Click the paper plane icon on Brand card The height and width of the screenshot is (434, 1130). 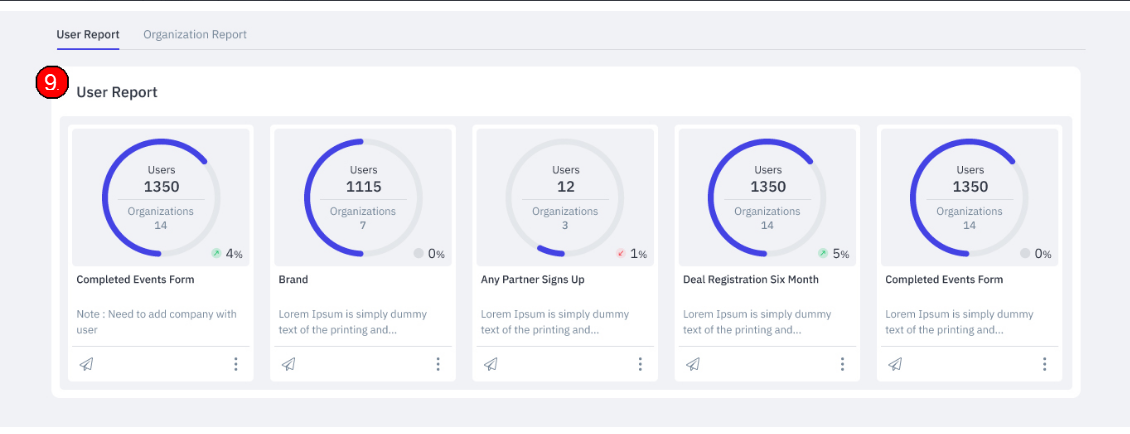pyautogui.click(x=288, y=364)
